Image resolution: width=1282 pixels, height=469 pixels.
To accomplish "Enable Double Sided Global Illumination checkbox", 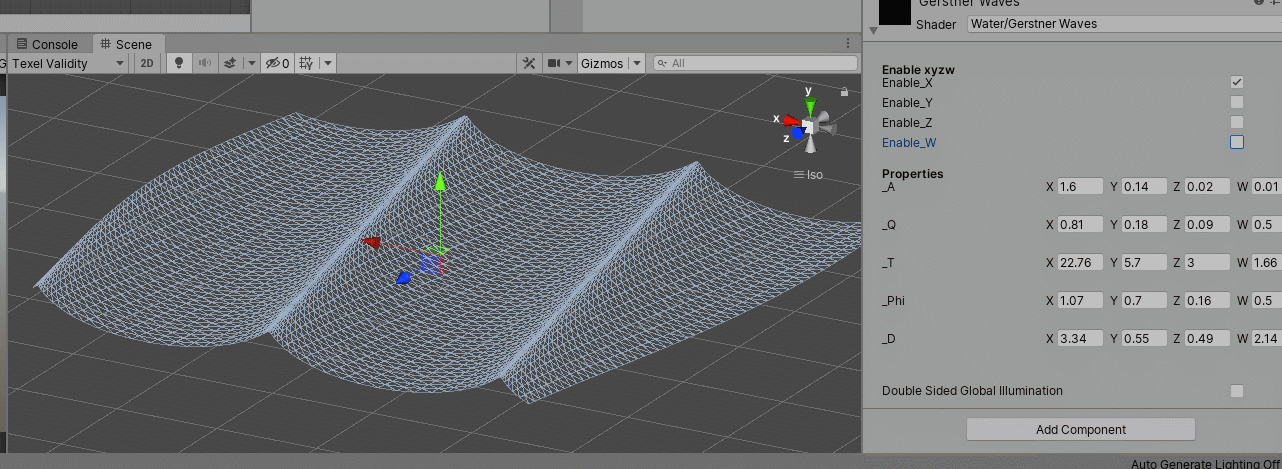I will 1237,391.
